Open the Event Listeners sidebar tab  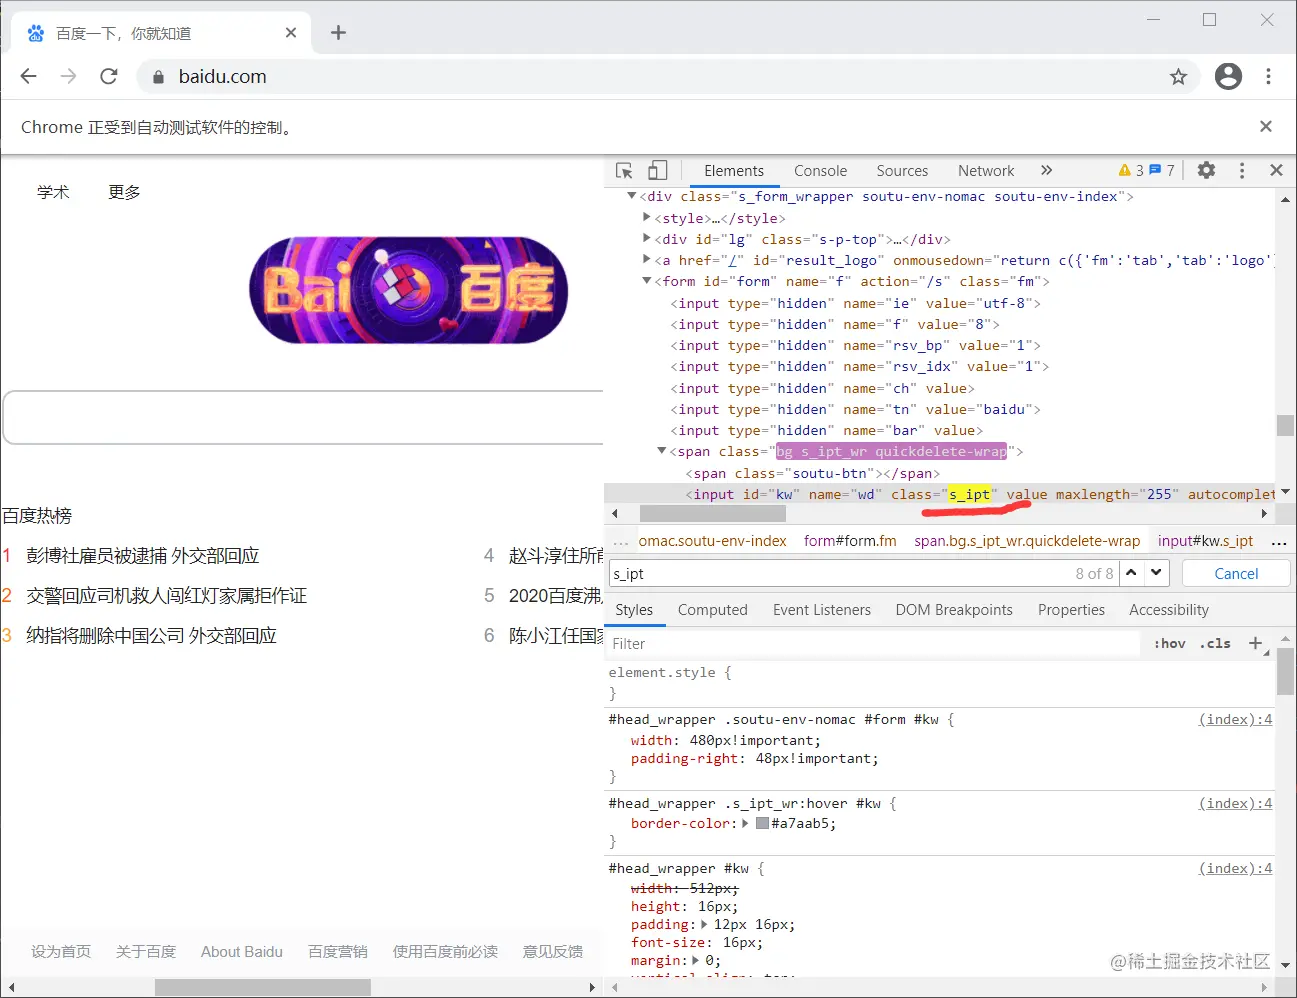coord(822,610)
